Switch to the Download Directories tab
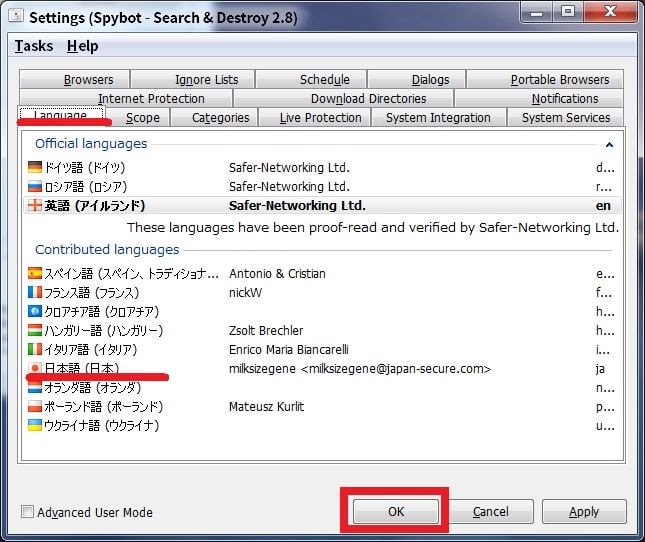 343,98
